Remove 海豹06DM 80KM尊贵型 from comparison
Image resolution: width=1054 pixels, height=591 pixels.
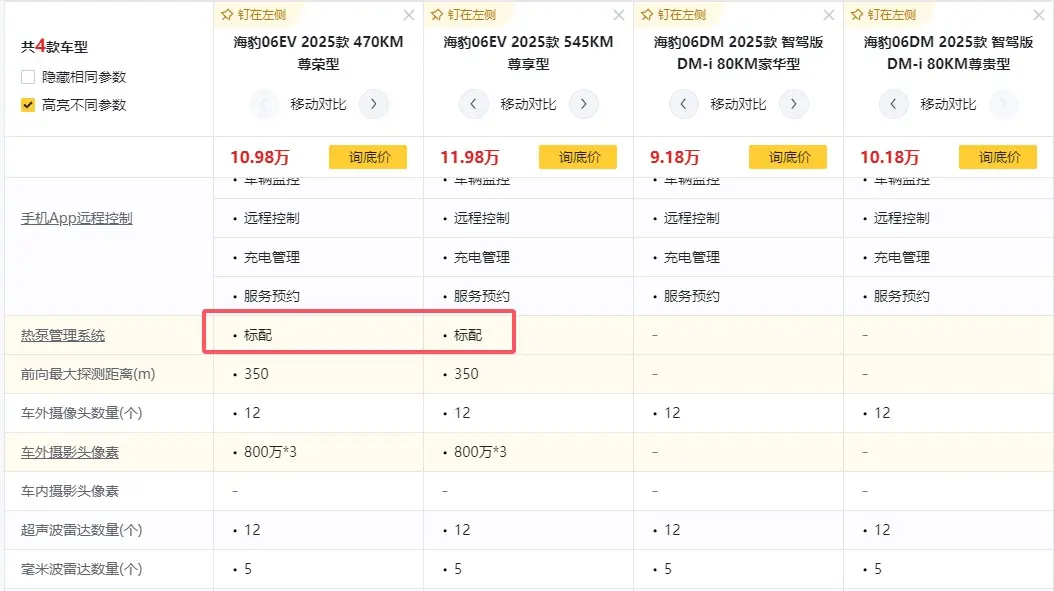tap(1039, 15)
